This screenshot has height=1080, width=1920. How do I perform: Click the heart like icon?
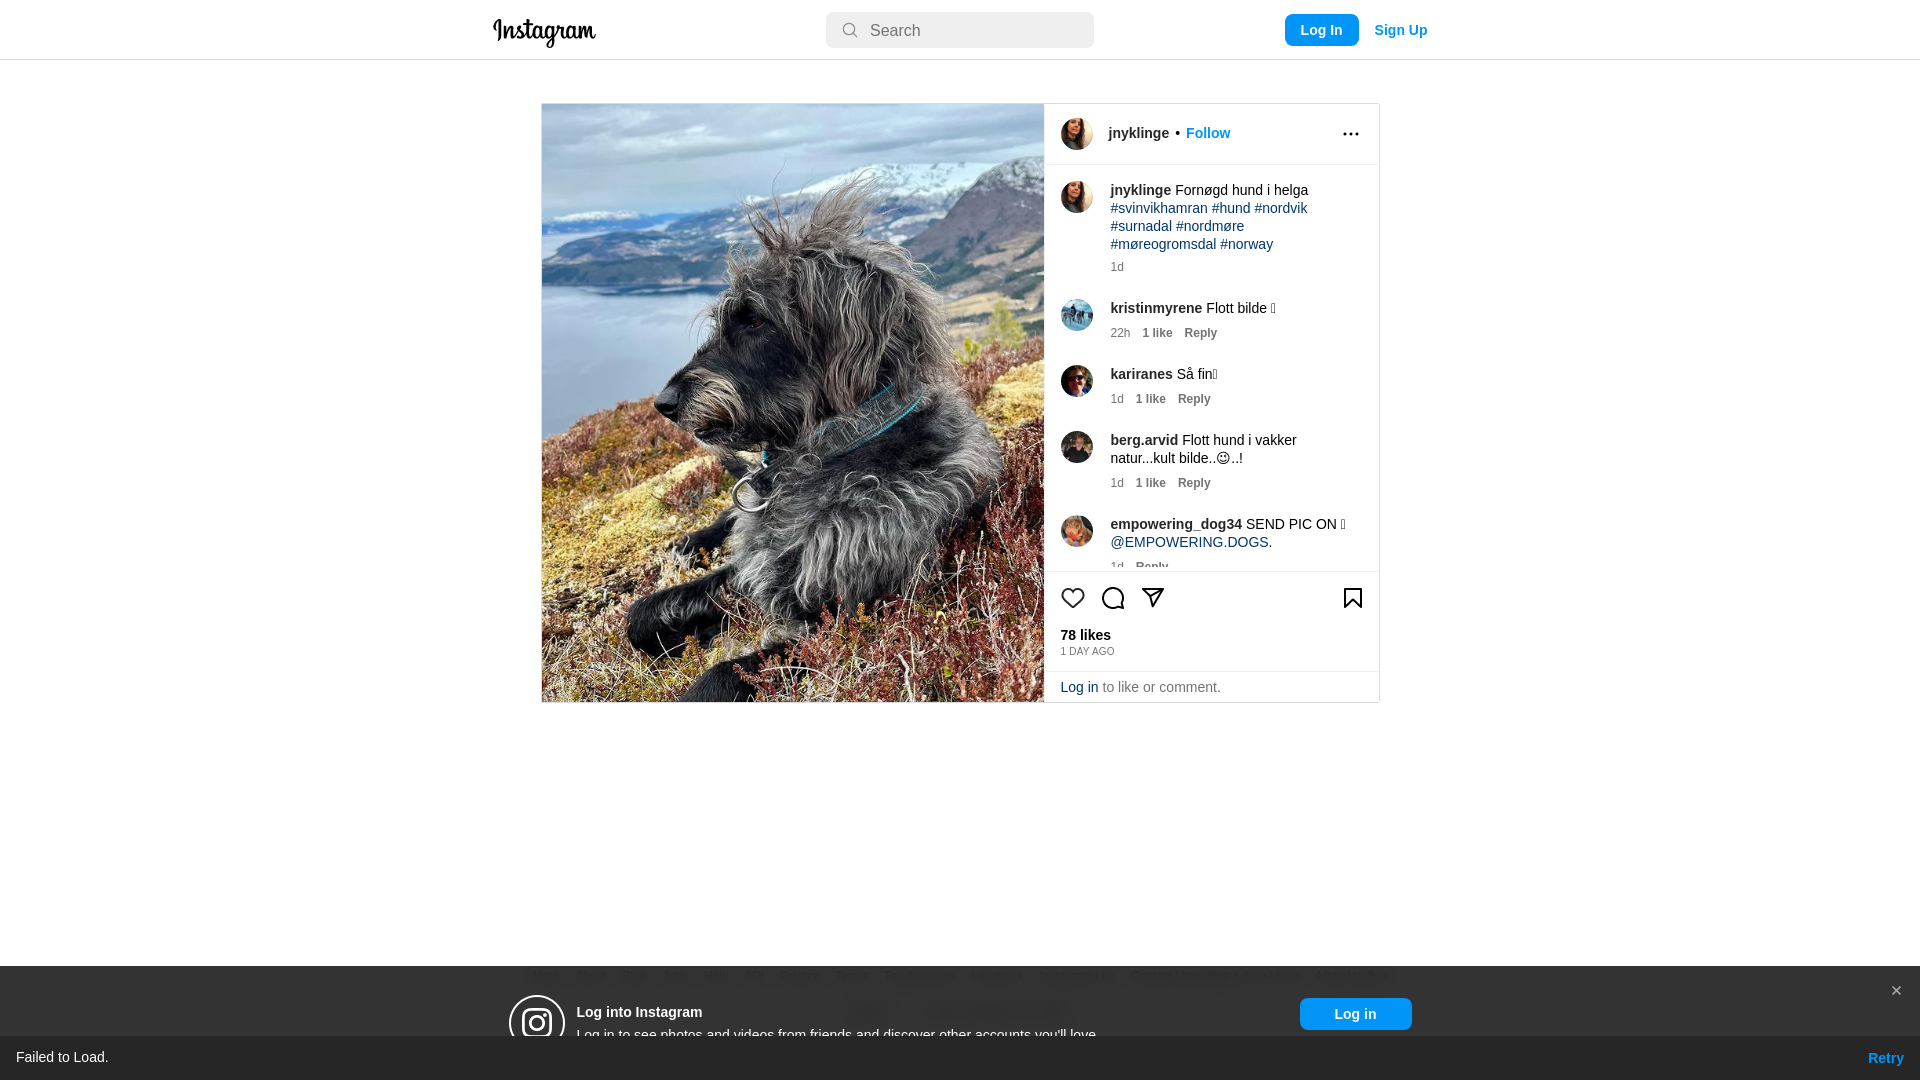pyautogui.click(x=1072, y=598)
